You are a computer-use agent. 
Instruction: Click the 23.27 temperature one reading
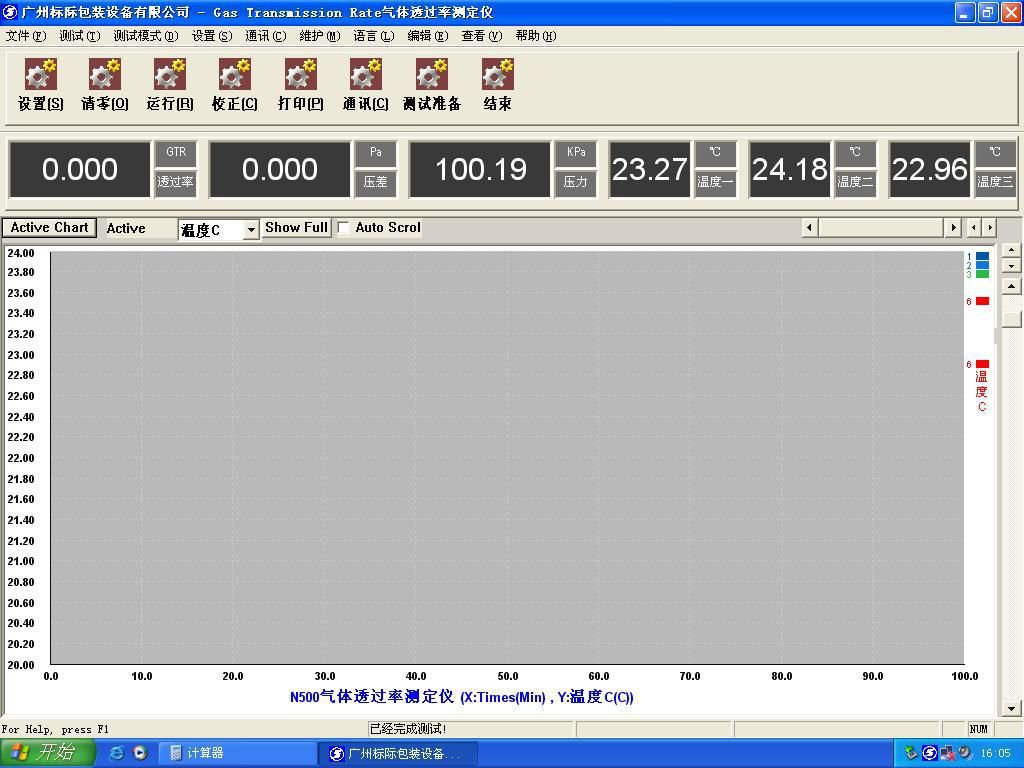[x=650, y=169]
